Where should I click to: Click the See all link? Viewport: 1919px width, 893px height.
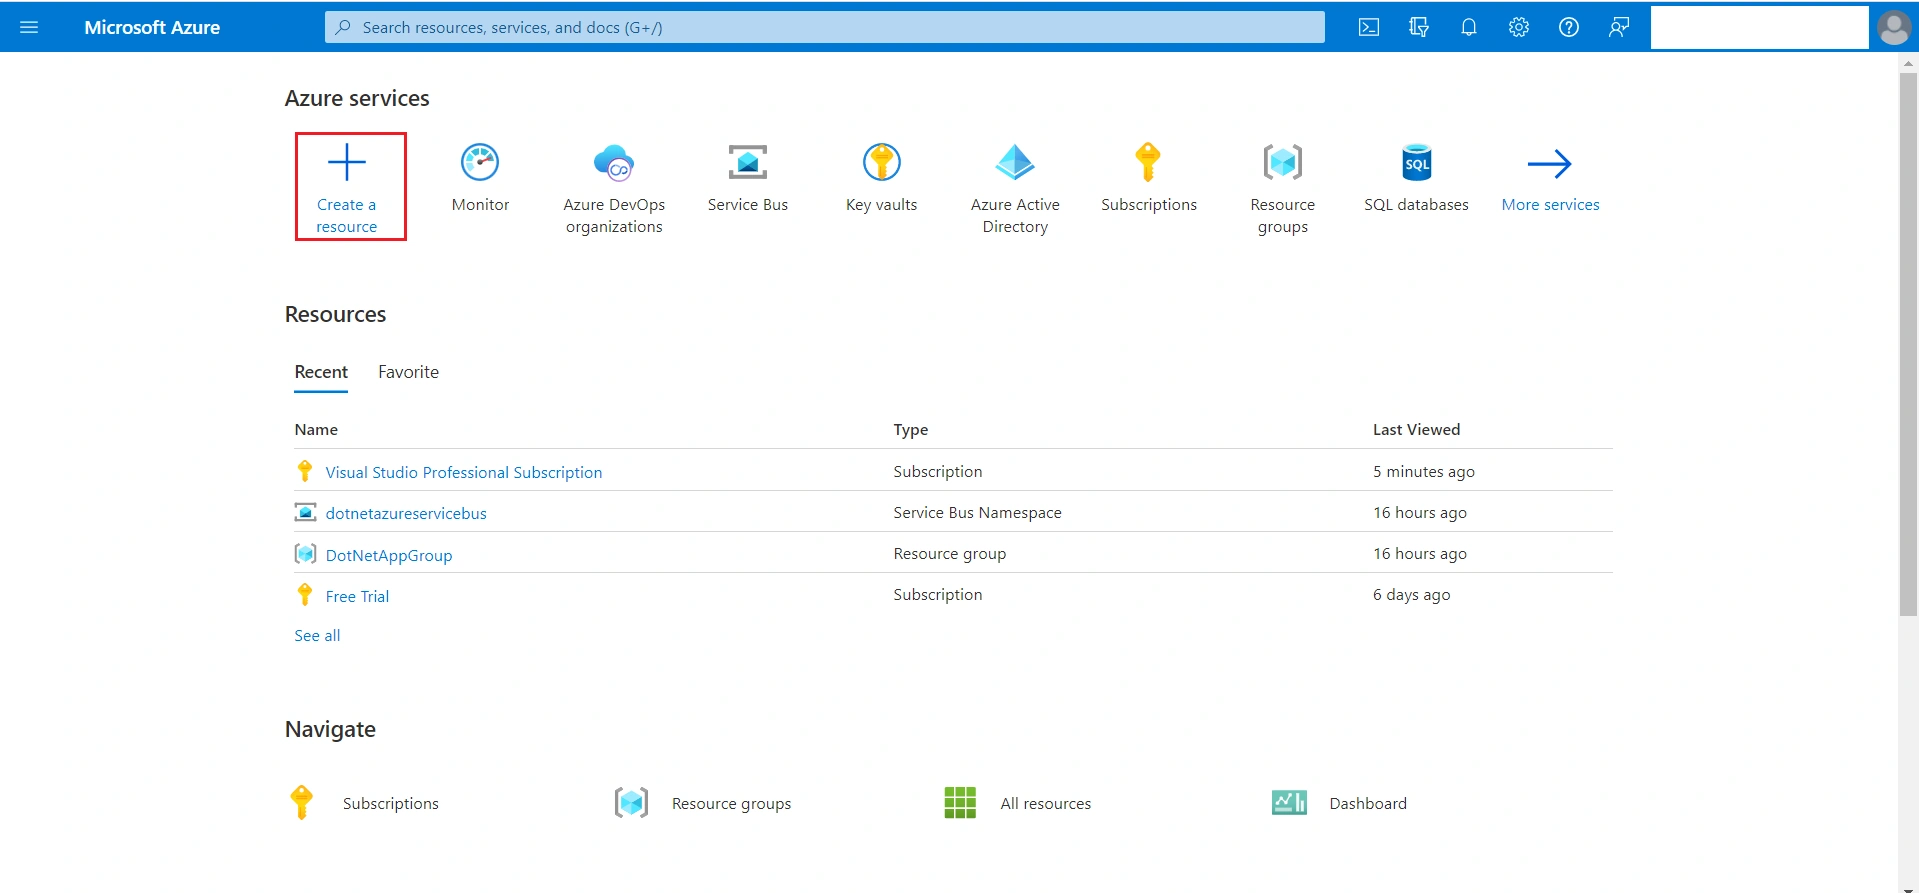tap(317, 635)
